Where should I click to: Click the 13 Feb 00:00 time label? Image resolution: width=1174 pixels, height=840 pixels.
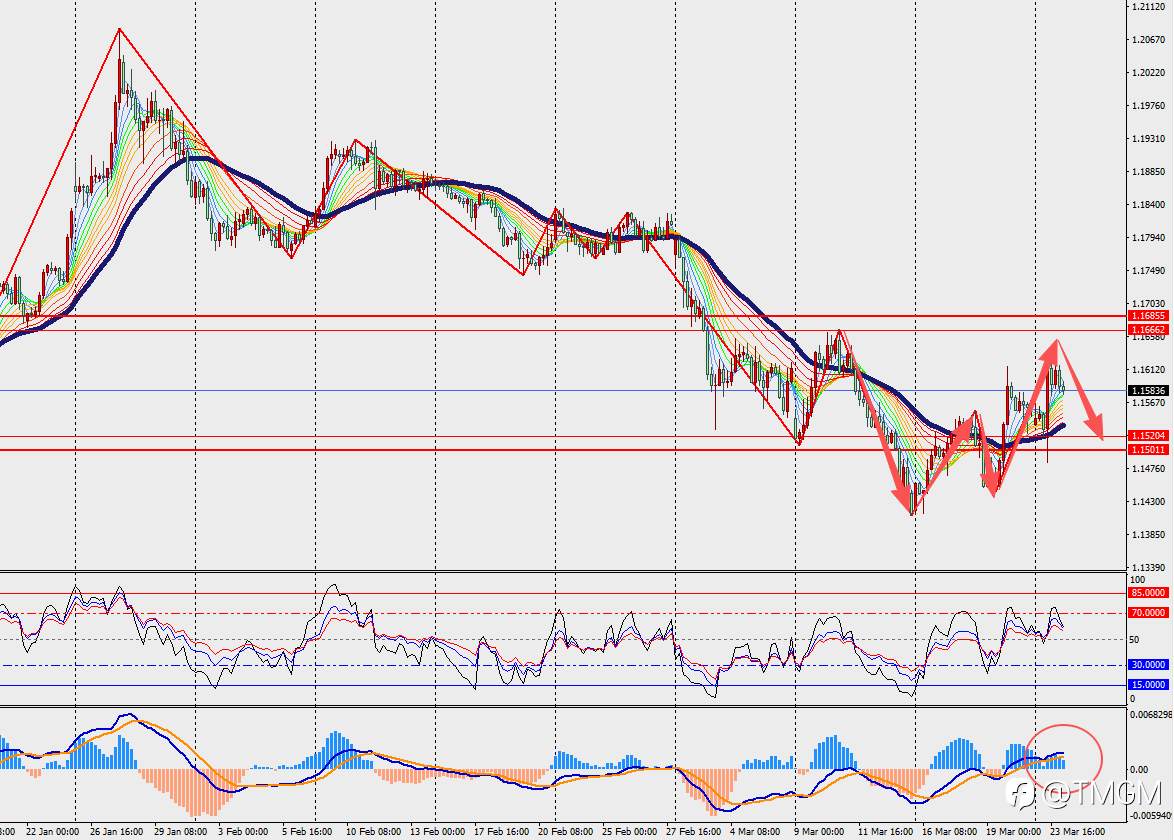click(x=437, y=831)
